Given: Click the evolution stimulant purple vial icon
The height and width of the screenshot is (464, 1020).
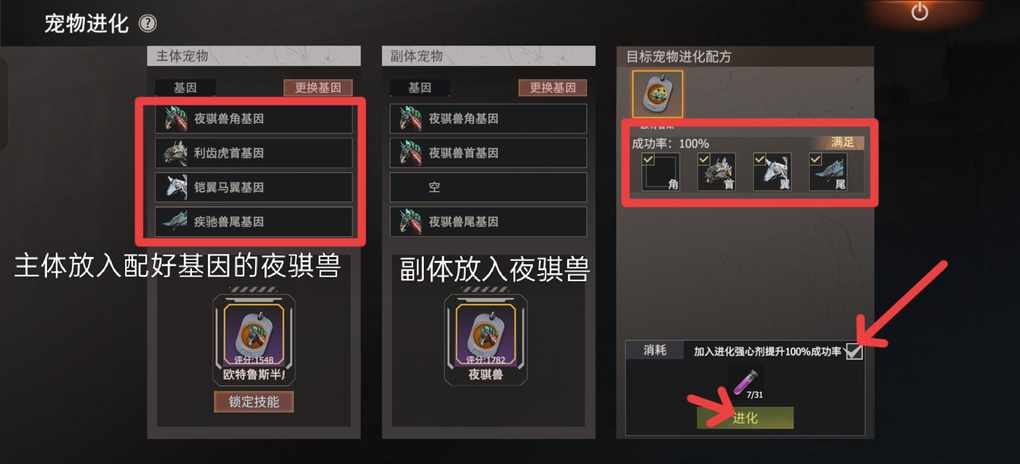Looking at the screenshot, I should (x=744, y=381).
